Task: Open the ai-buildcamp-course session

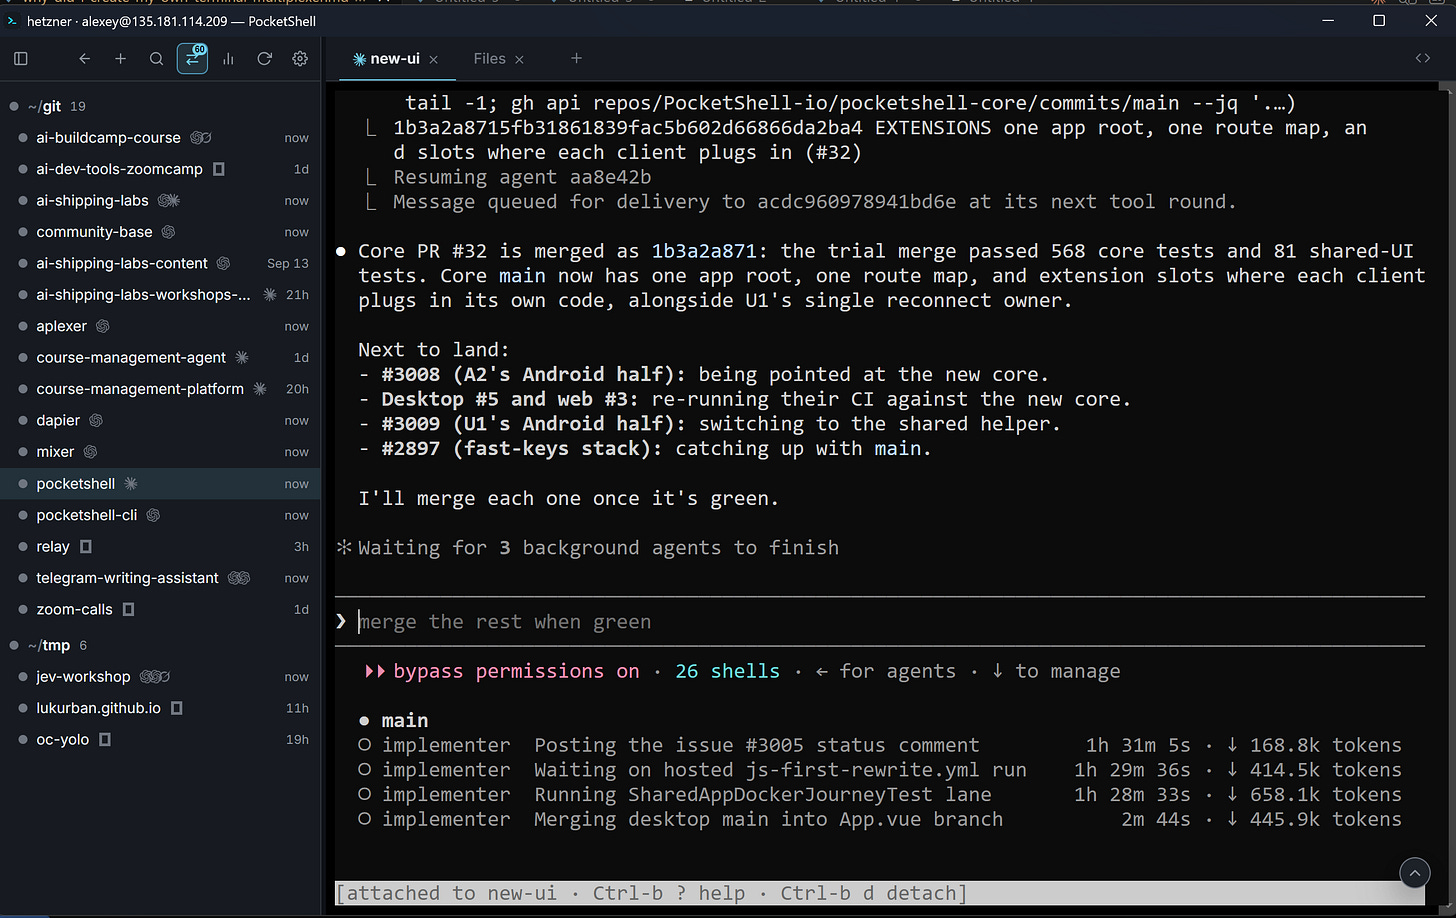Action: 160,138
